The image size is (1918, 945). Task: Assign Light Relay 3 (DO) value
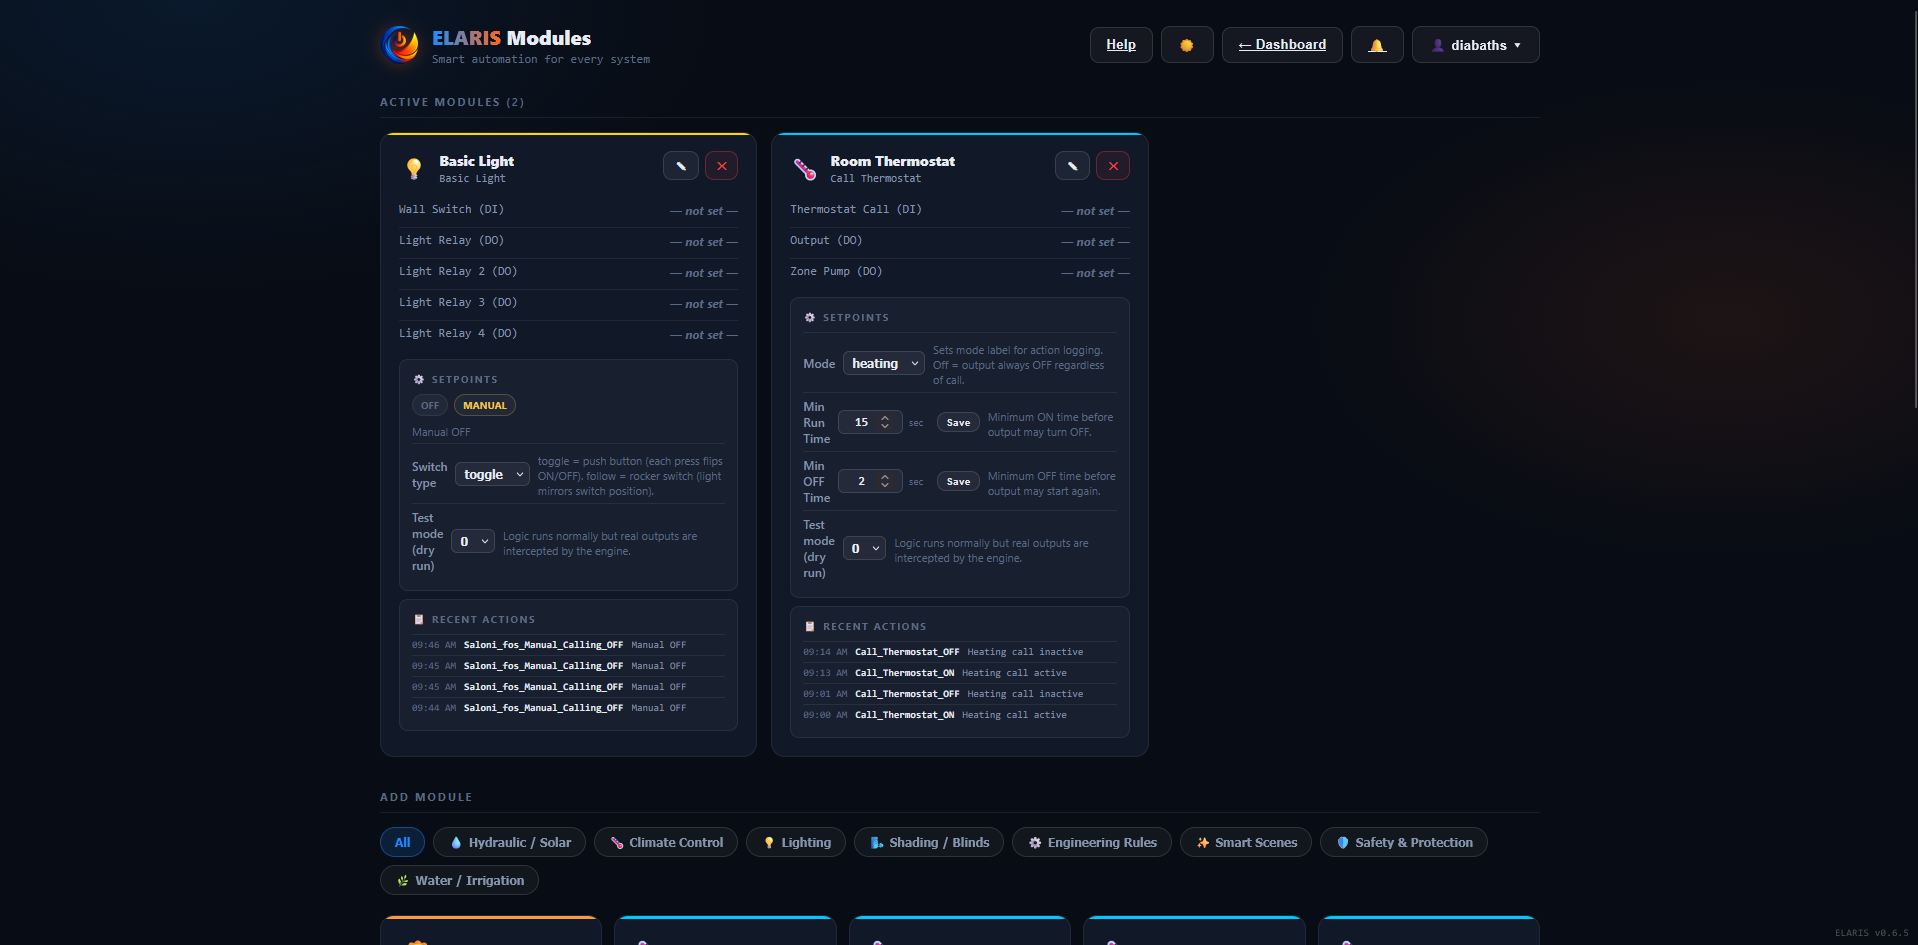click(704, 304)
